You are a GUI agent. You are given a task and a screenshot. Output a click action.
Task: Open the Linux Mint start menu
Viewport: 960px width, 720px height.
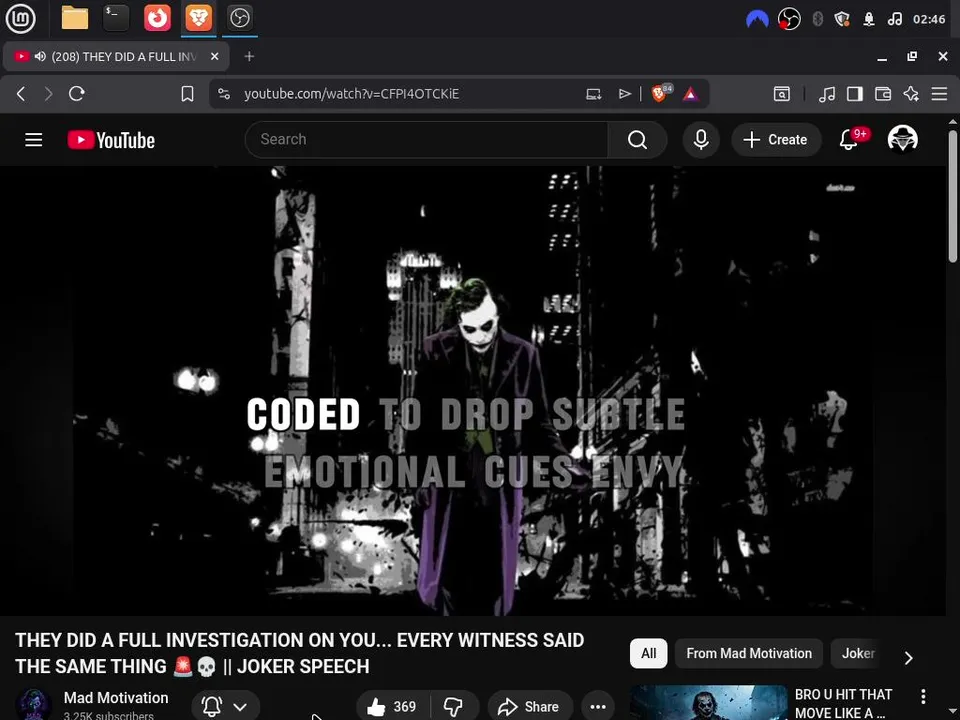[20, 18]
